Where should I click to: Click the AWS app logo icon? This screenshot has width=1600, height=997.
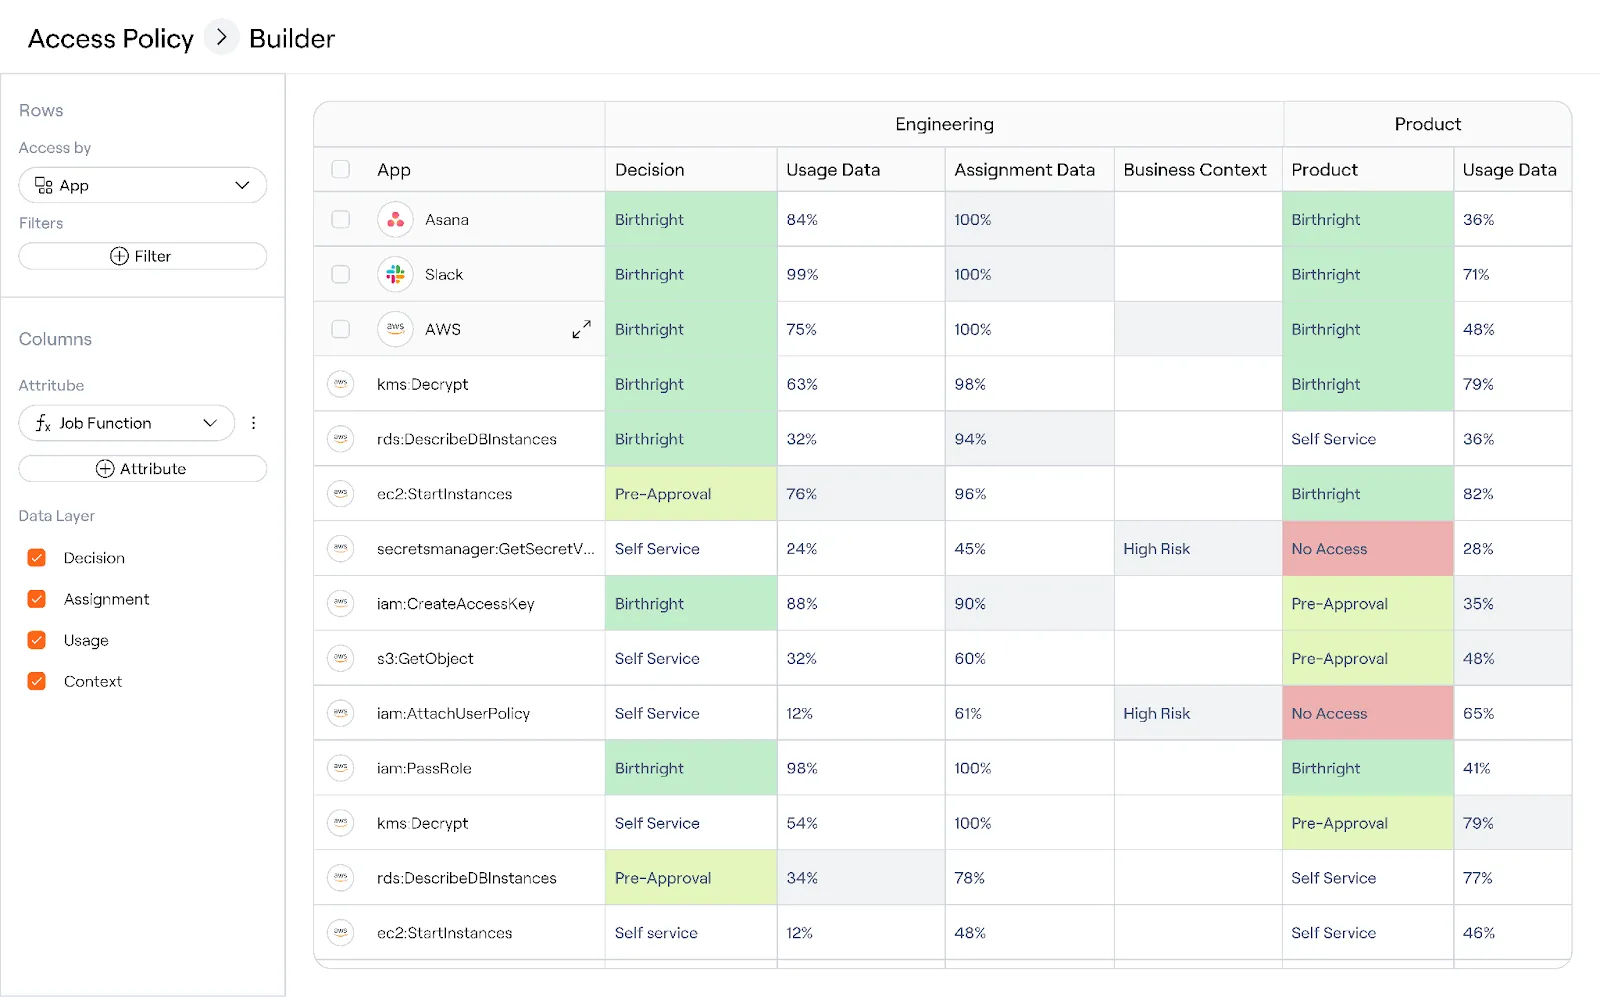[x=395, y=329]
